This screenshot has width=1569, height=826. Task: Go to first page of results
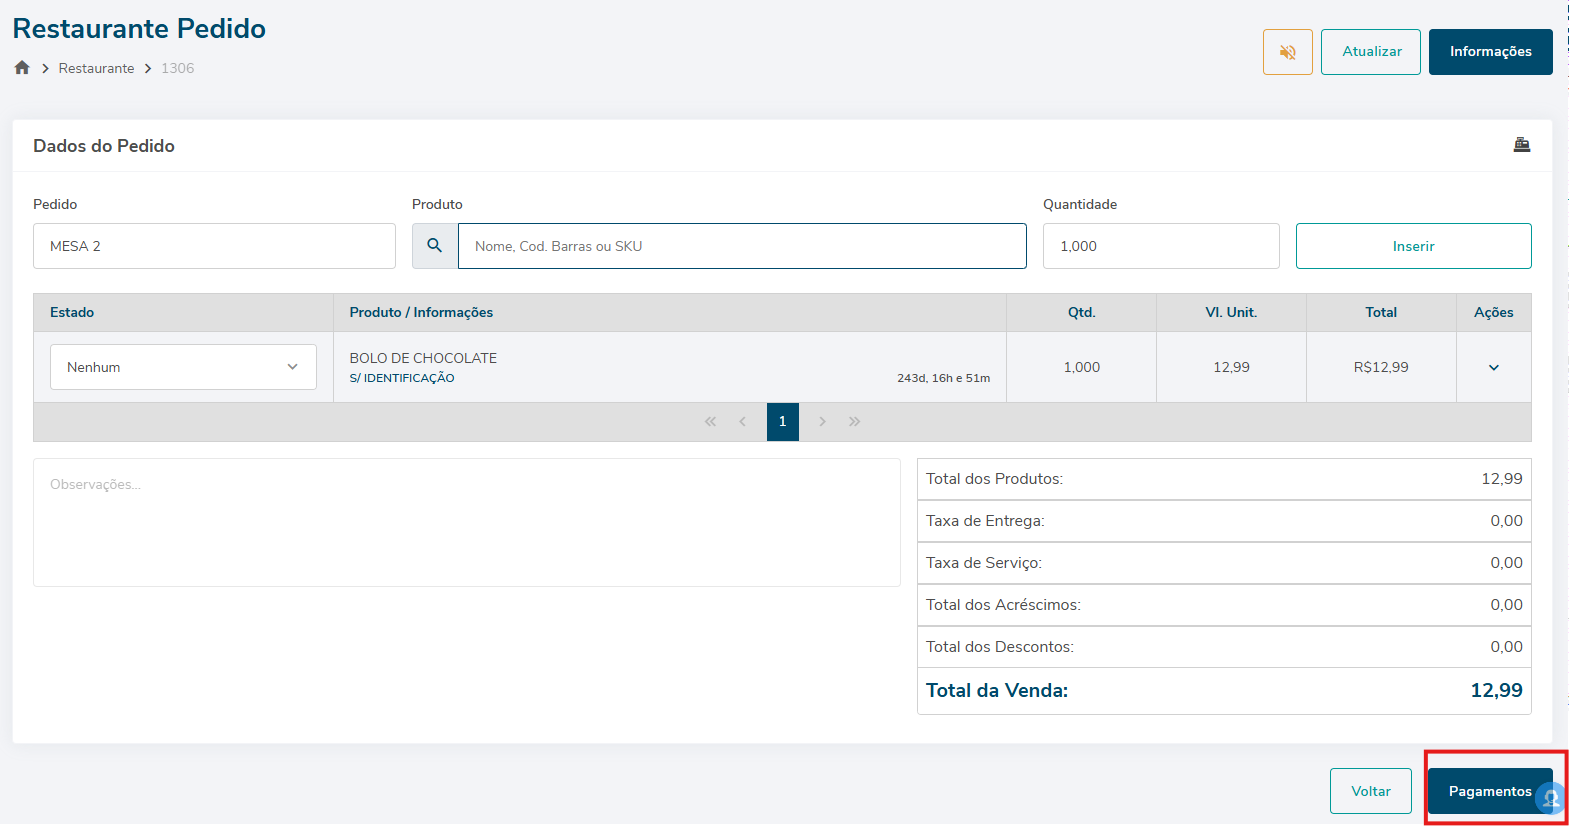[x=710, y=422]
